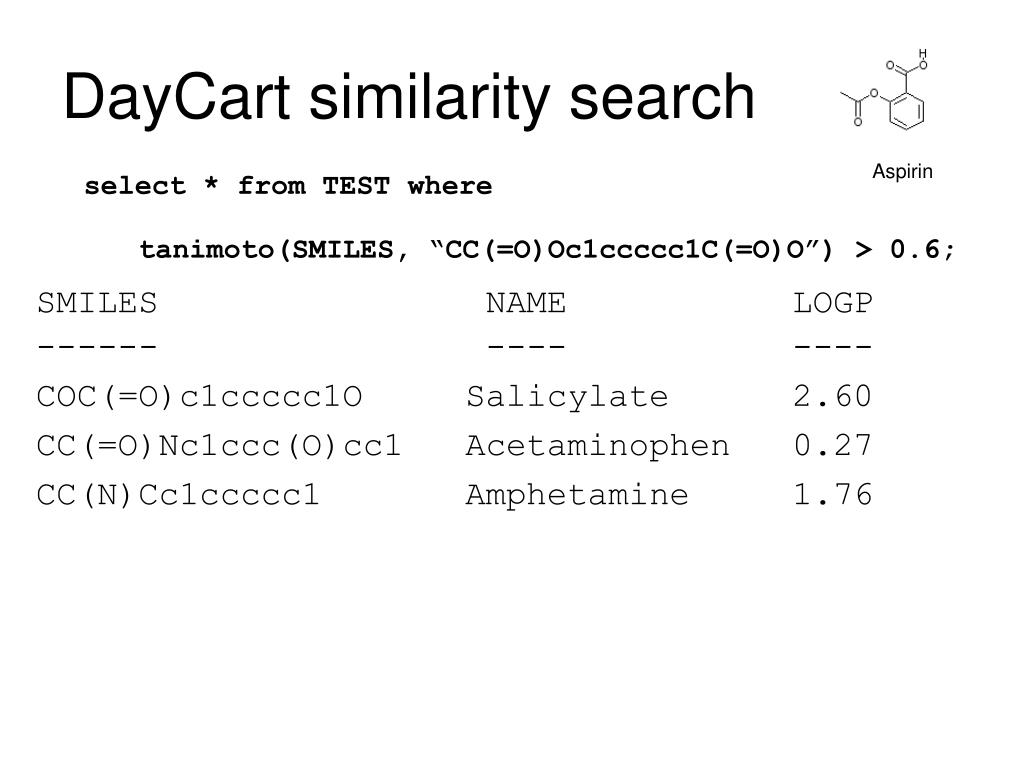Click the tanimoto function query line
The height and width of the screenshot is (768, 1024).
[x=547, y=249]
